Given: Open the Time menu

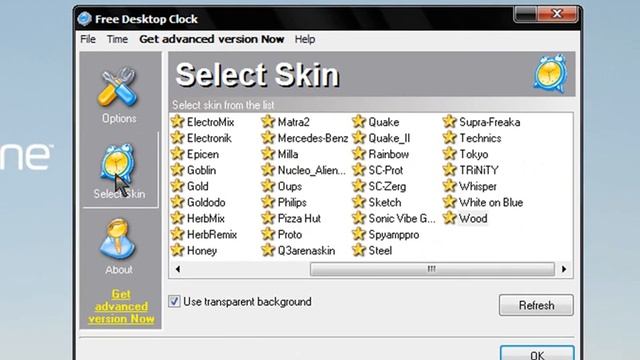Looking at the screenshot, I should pyautogui.click(x=117, y=39).
